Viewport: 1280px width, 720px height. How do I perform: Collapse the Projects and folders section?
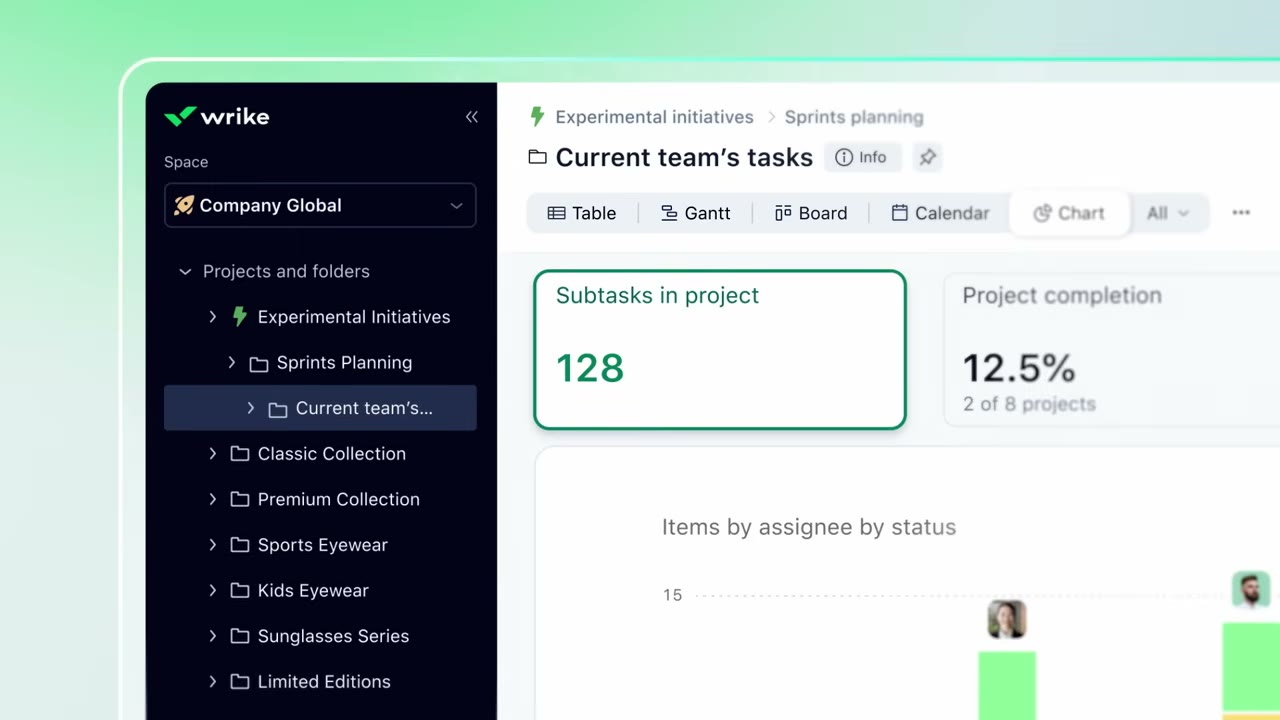coord(185,271)
